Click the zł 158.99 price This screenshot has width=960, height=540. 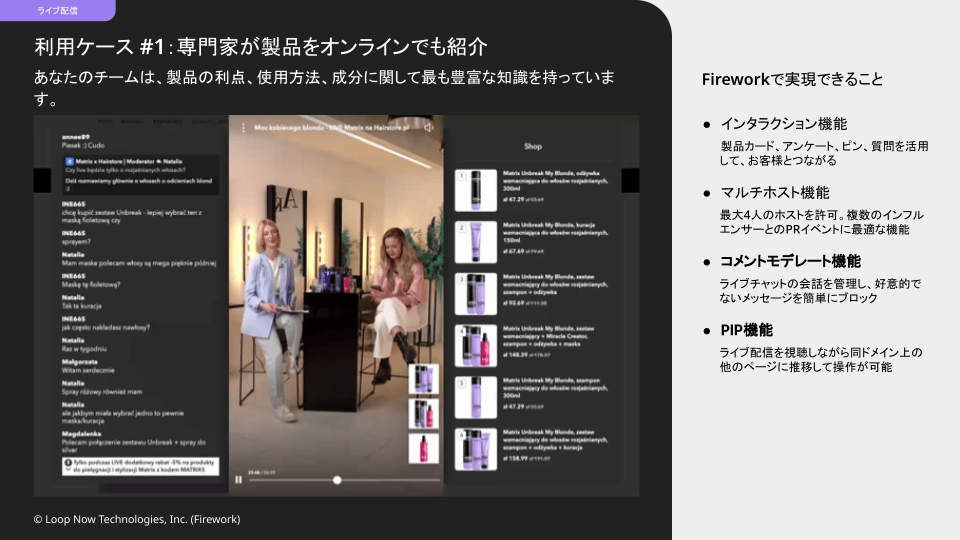point(515,458)
